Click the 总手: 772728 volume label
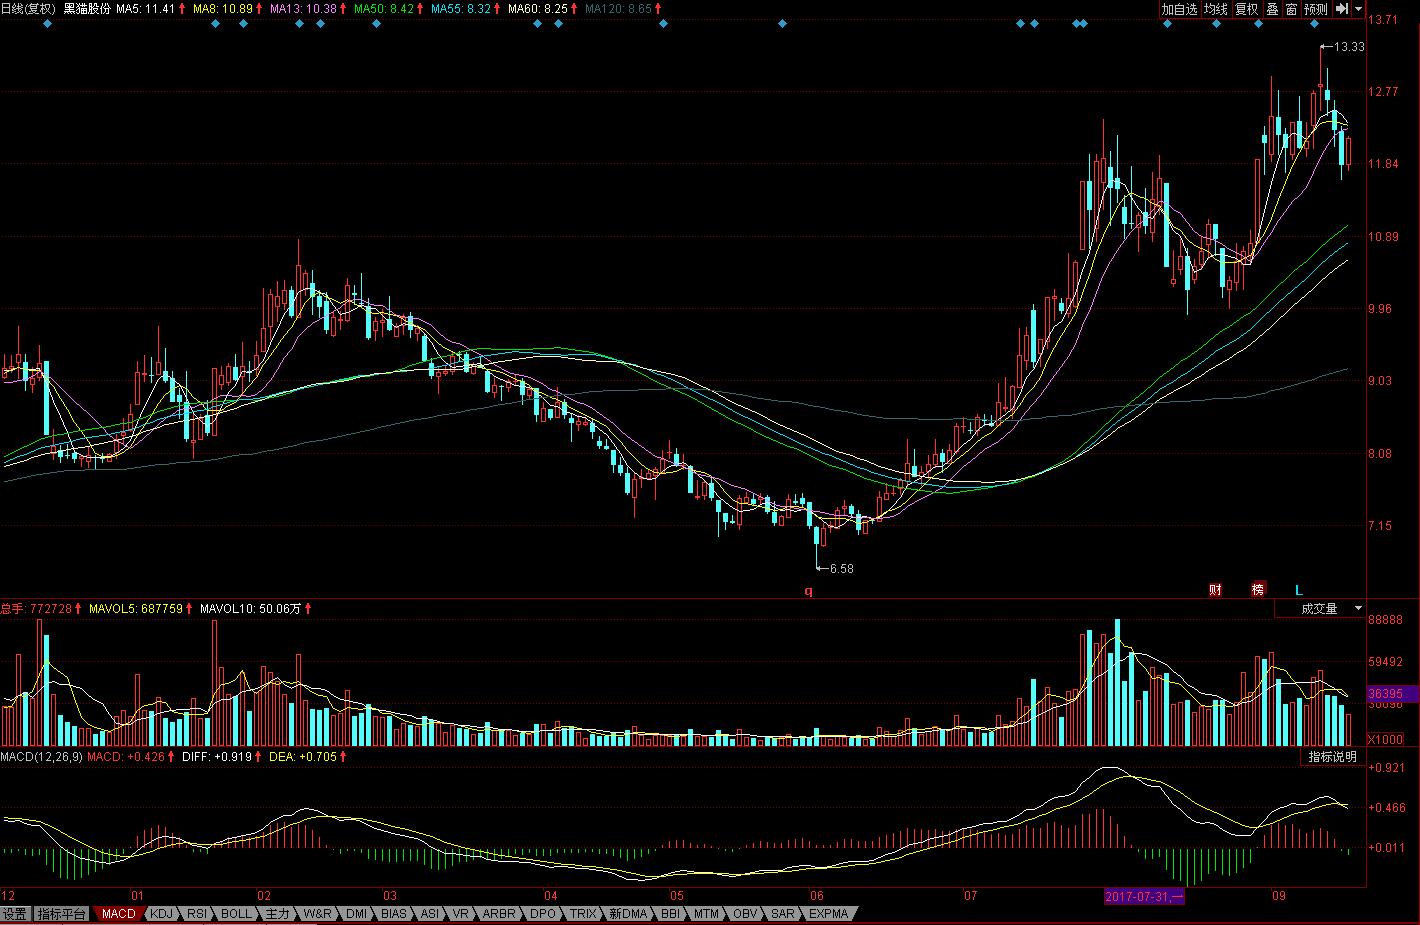1420x925 pixels. pos(35,608)
